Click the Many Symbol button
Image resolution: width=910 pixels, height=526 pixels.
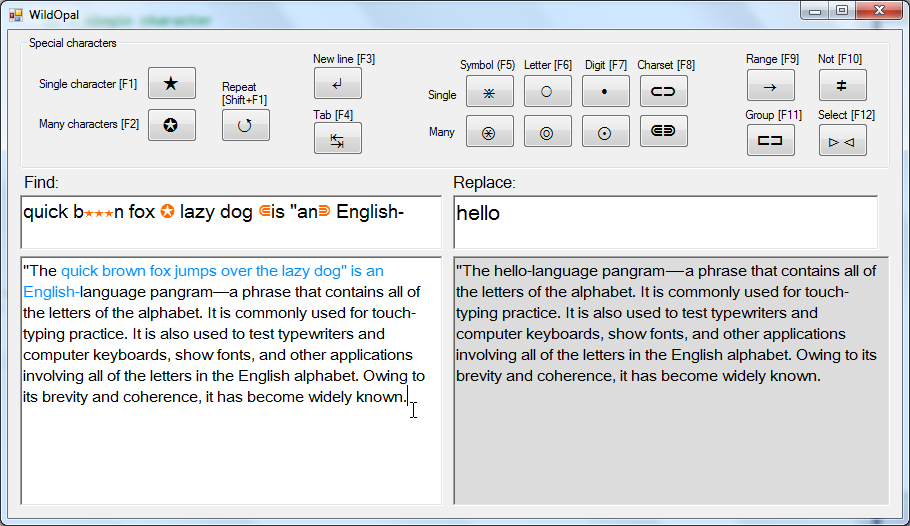(489, 131)
